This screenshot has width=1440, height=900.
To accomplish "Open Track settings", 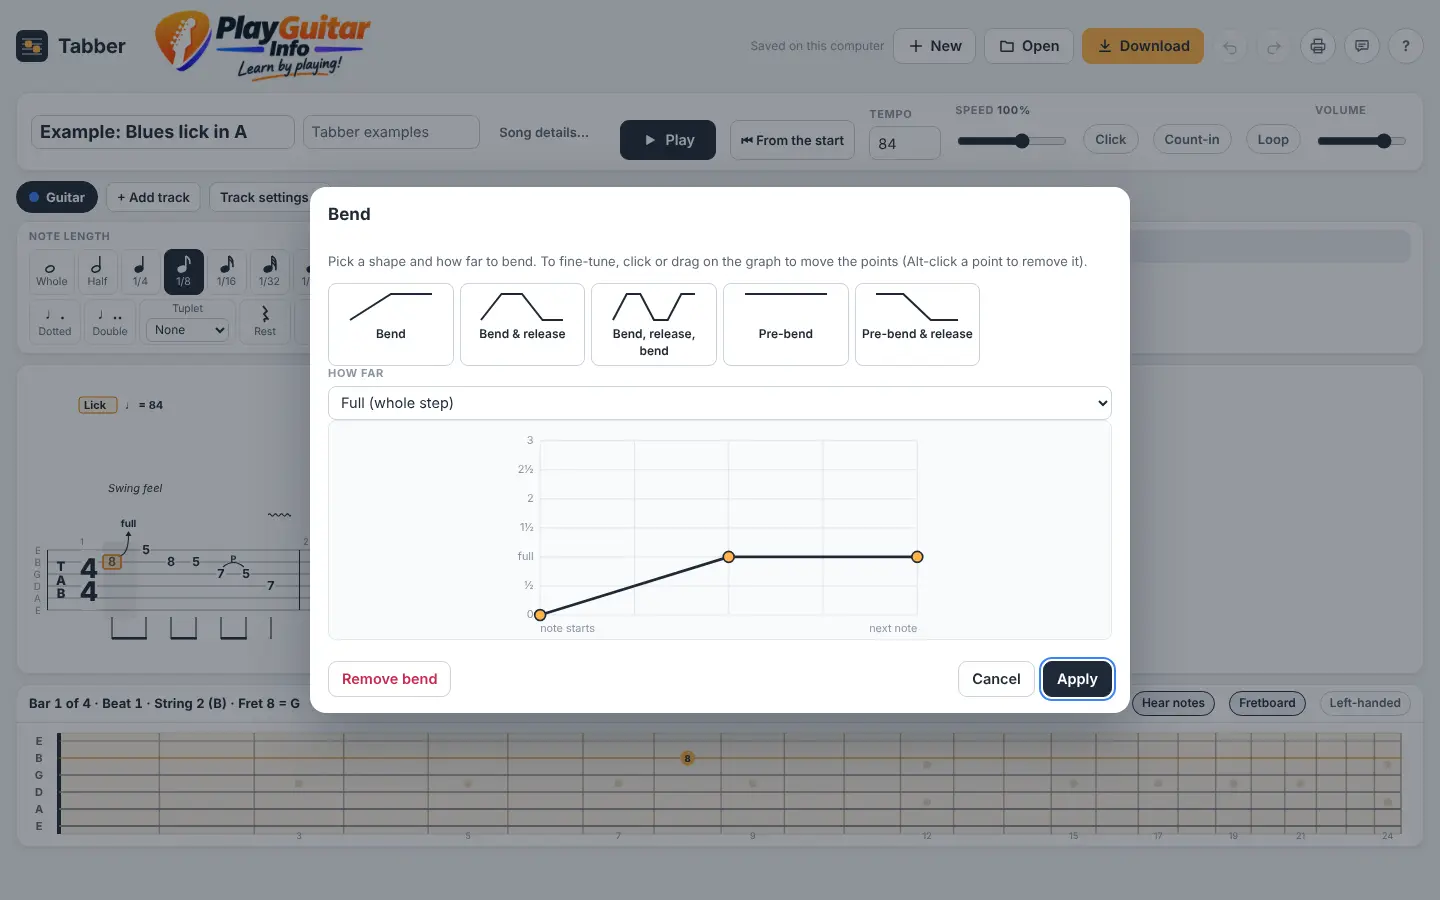I will (264, 197).
